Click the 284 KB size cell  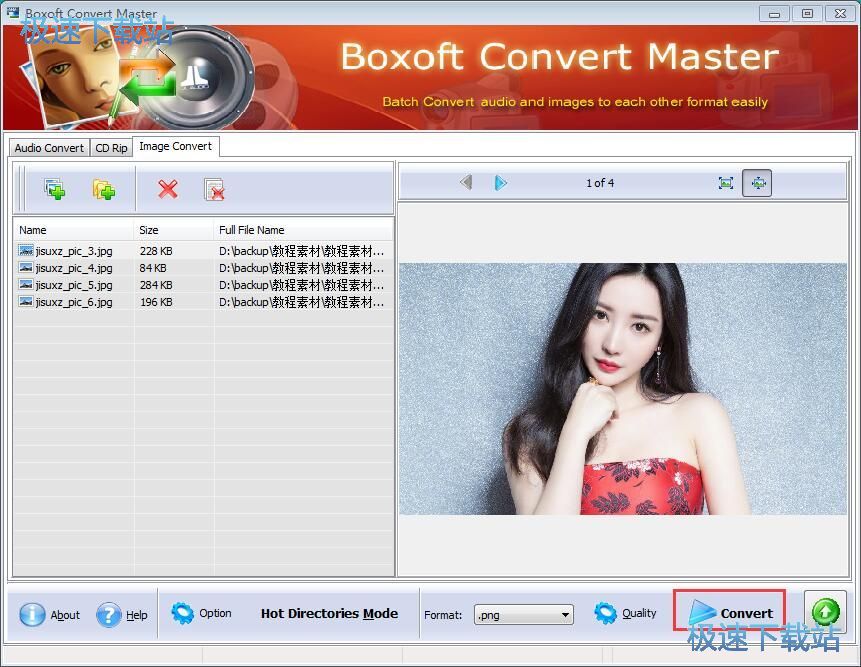click(156, 285)
